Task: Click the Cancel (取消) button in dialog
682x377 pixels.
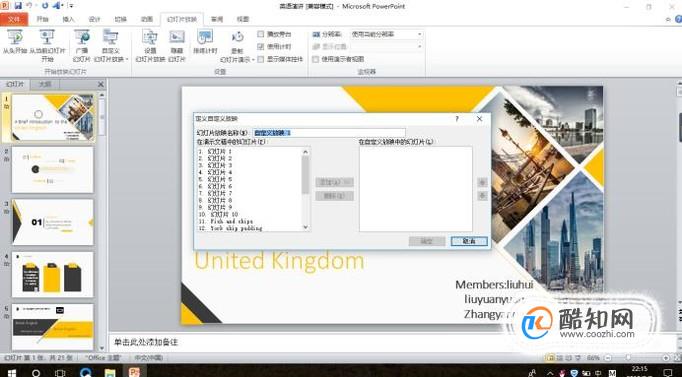Action: (469, 241)
